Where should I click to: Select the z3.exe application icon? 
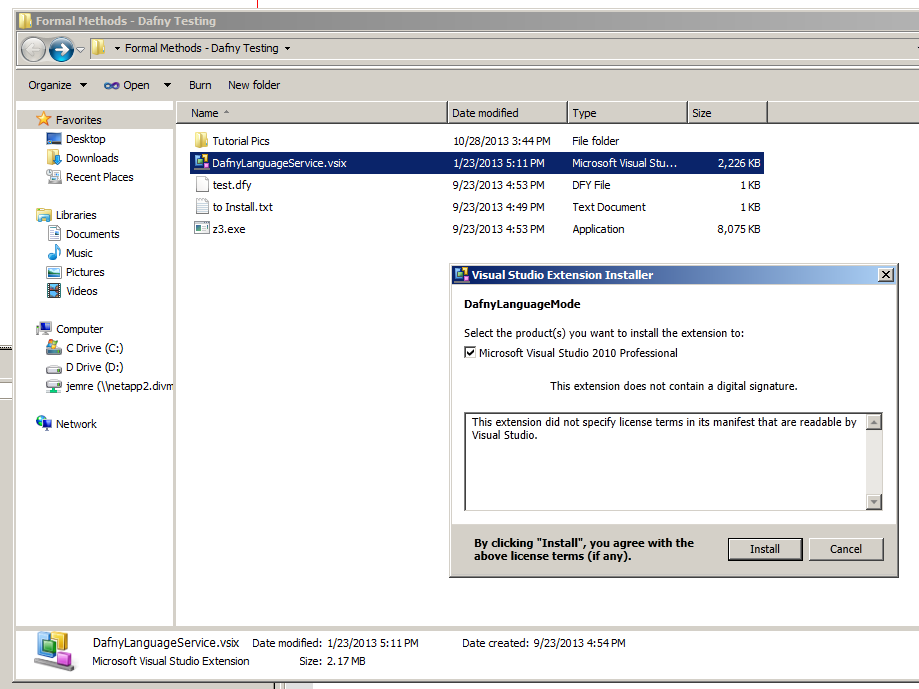click(202, 228)
